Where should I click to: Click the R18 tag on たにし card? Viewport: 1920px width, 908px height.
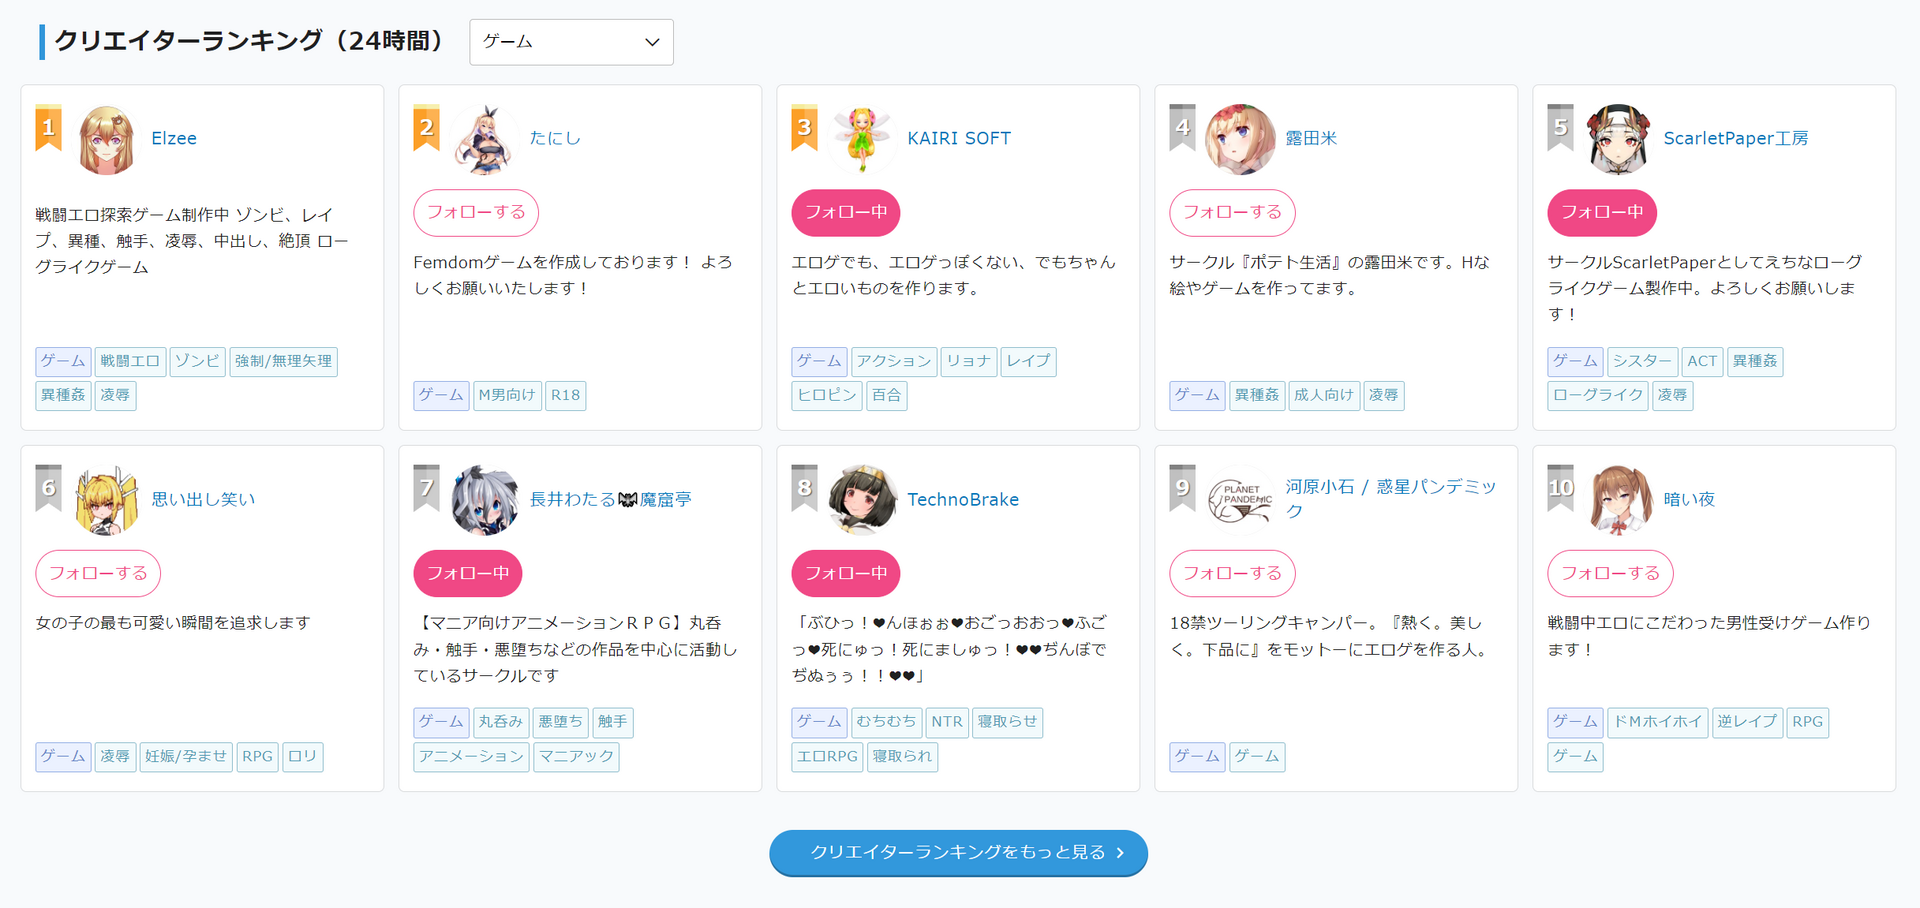(x=565, y=396)
